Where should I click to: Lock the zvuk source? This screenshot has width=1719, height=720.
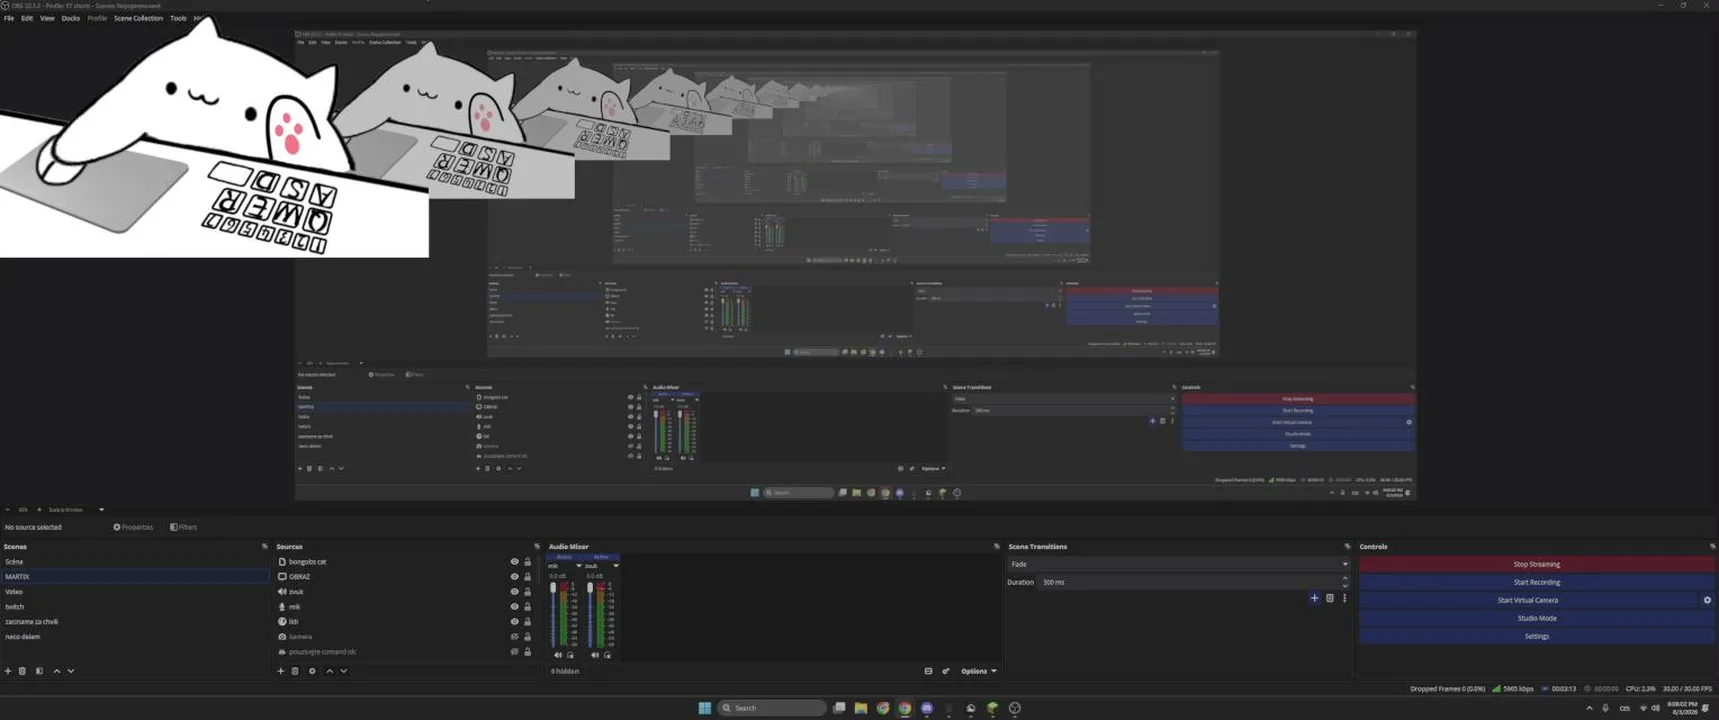pyautogui.click(x=528, y=592)
